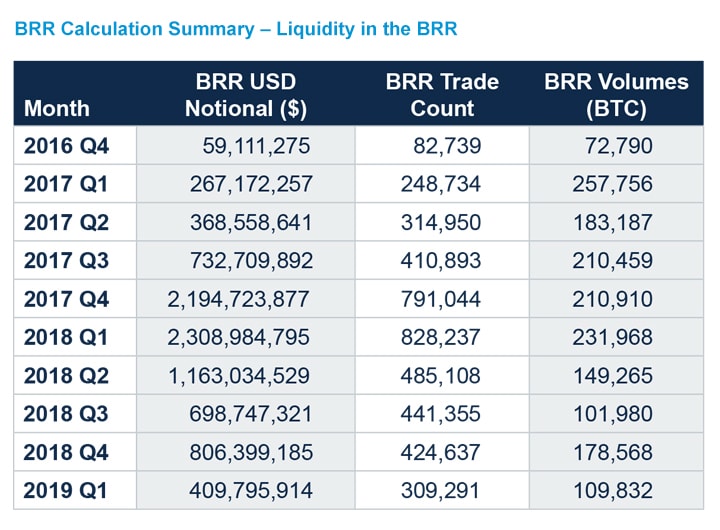Click the 2017 Q1 row label
This screenshot has width=720, height=530.
pos(66,184)
